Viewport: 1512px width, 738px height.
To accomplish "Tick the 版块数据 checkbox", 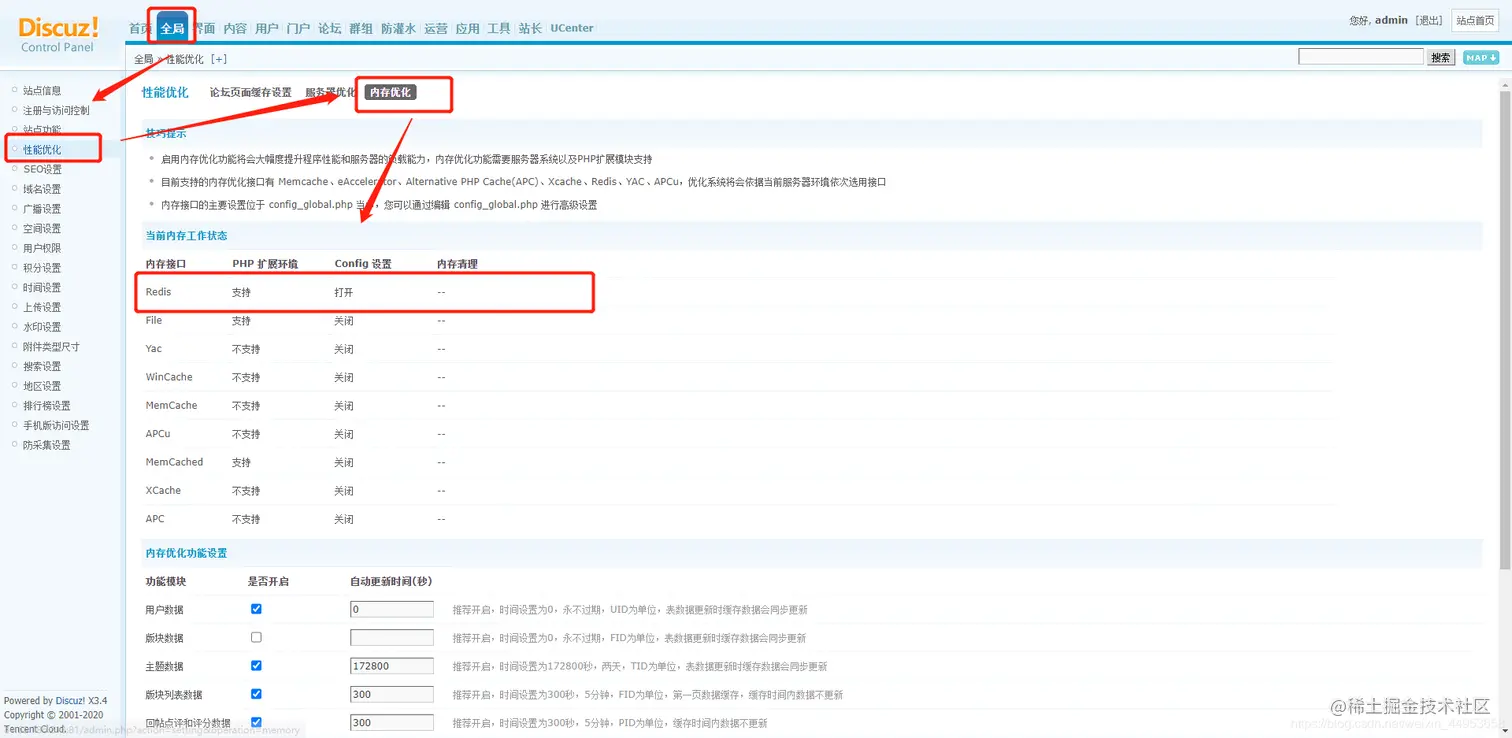I will [256, 637].
